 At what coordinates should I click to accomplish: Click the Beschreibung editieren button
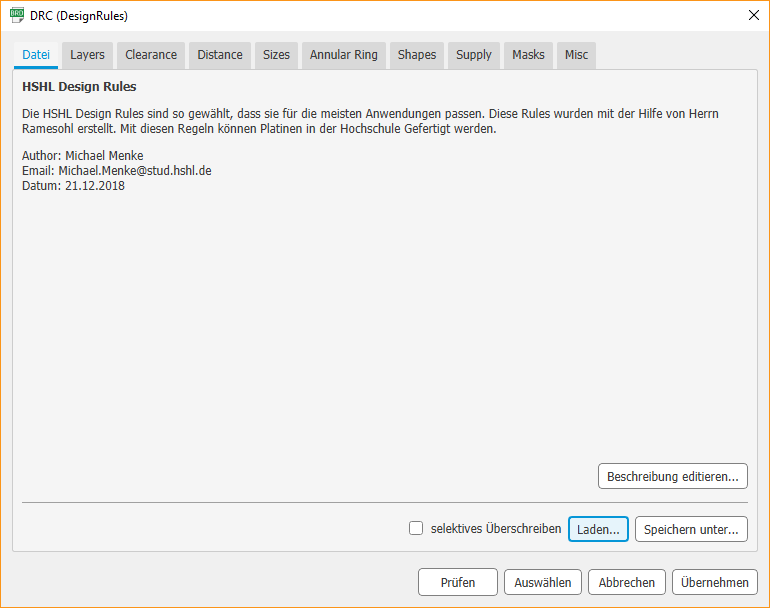(x=672, y=477)
